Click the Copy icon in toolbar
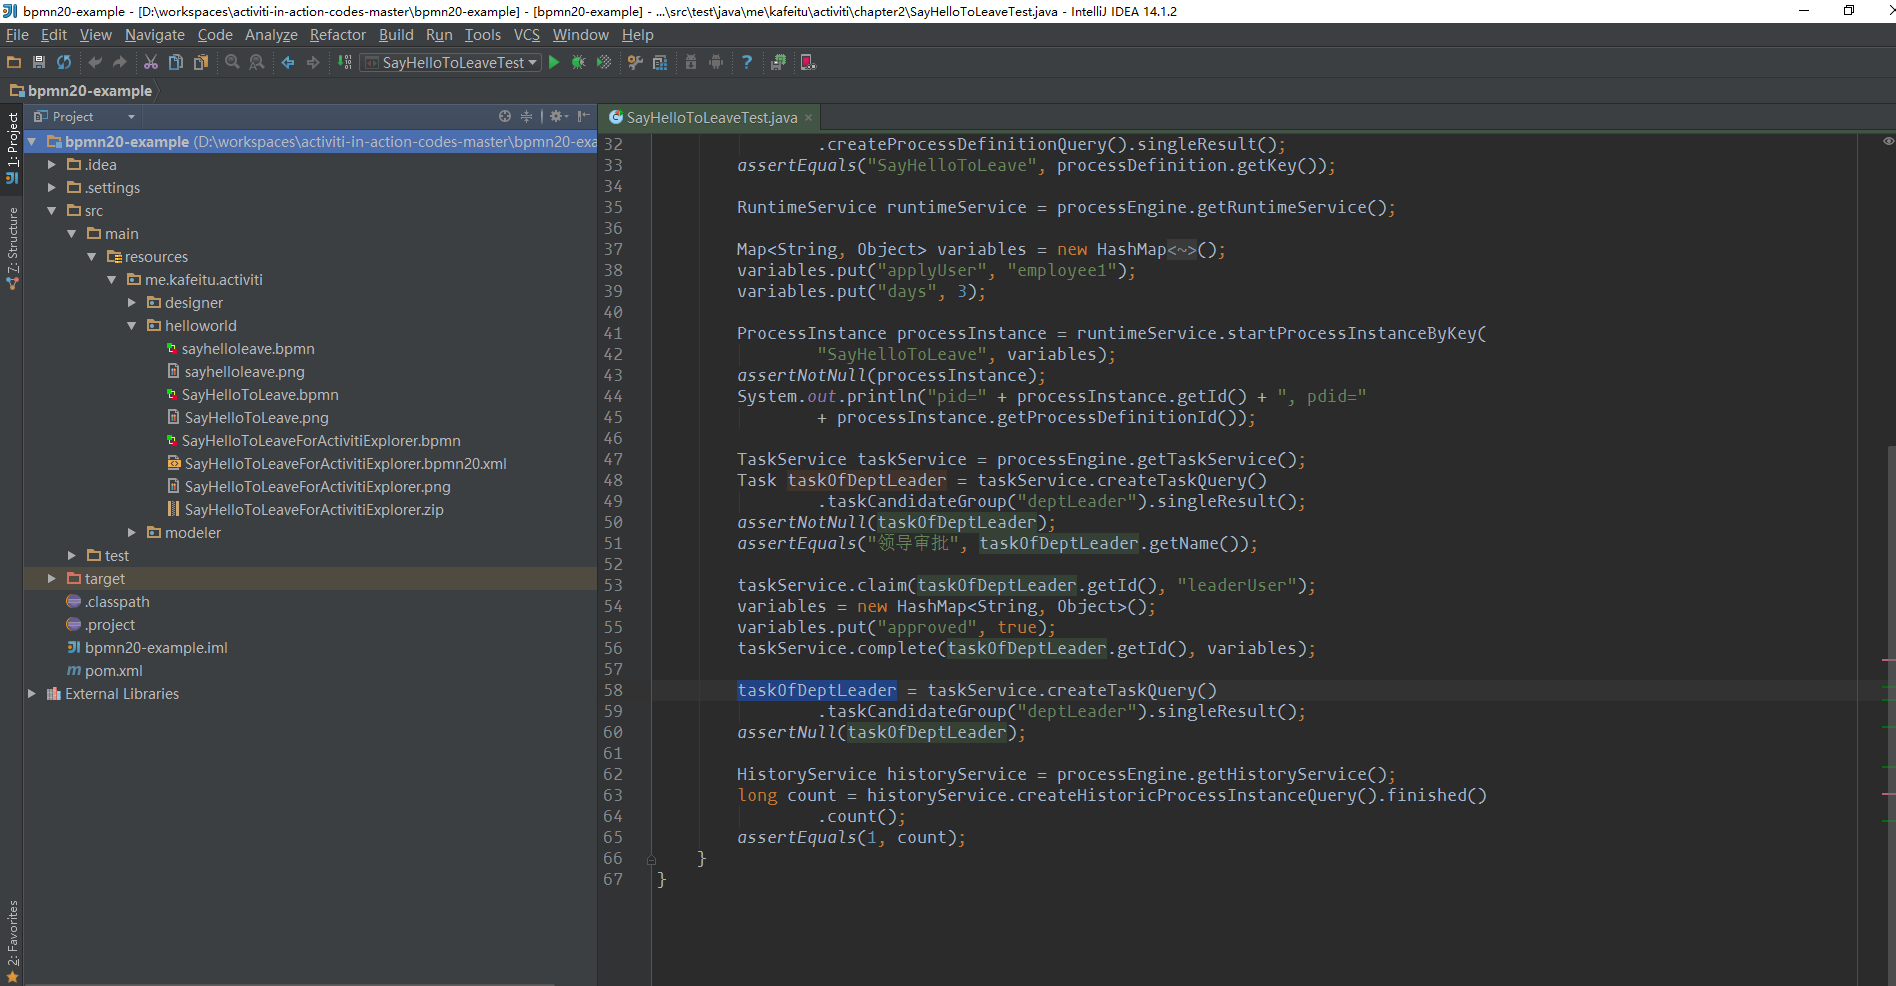Image resolution: width=1896 pixels, height=986 pixels. coord(176,62)
